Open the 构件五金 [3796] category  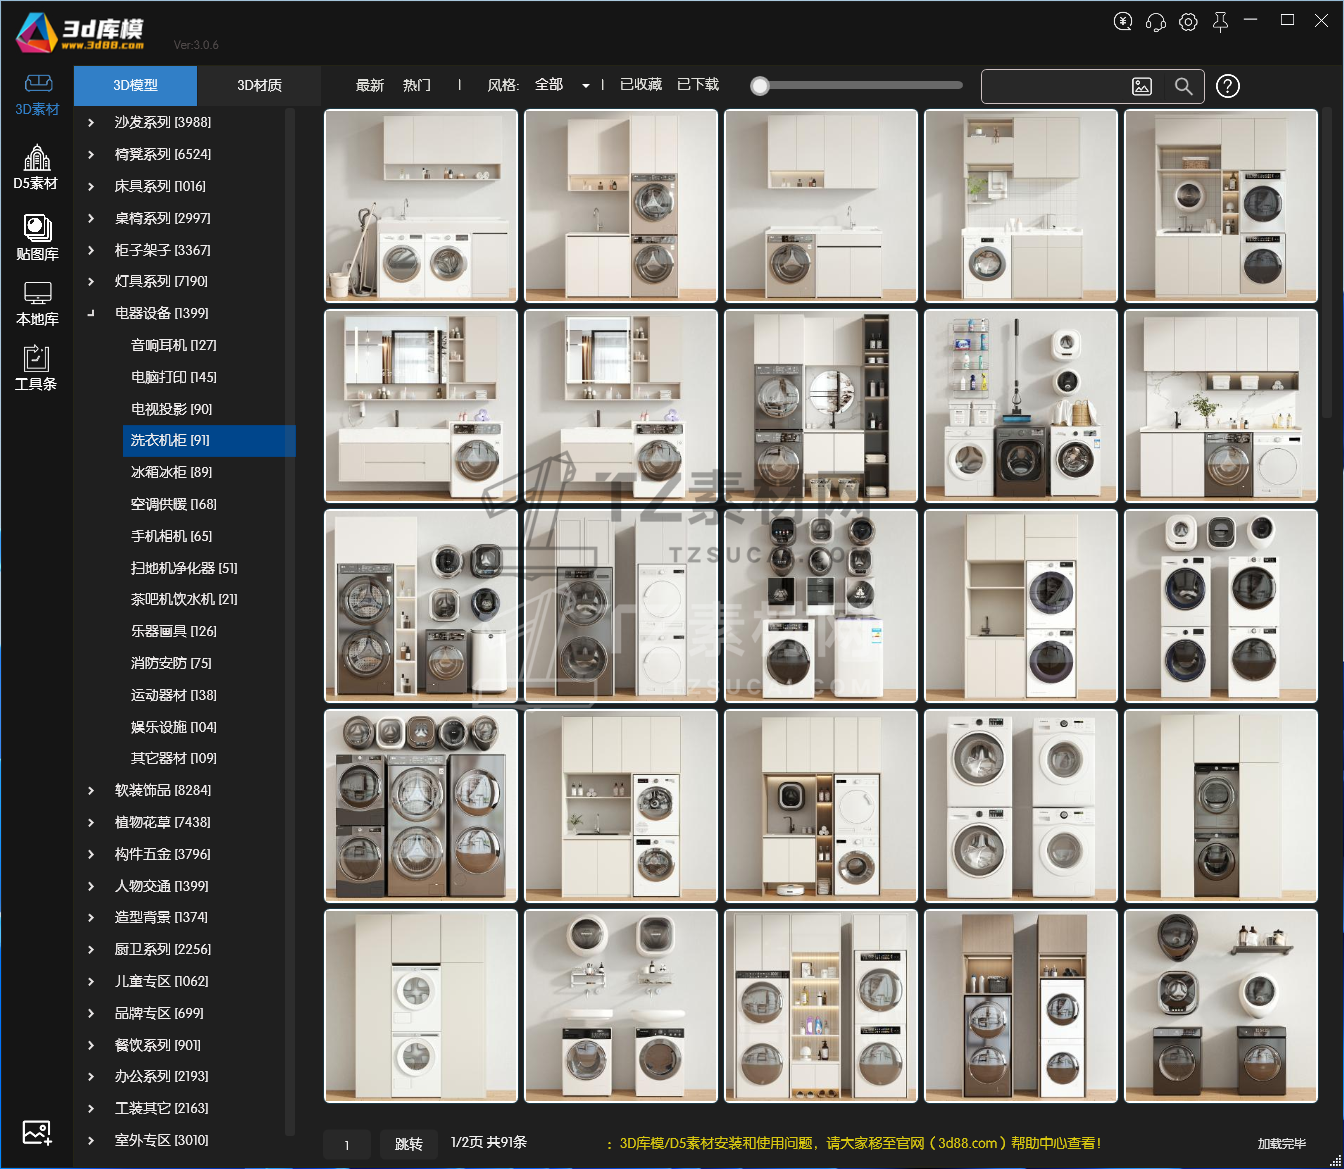163,854
